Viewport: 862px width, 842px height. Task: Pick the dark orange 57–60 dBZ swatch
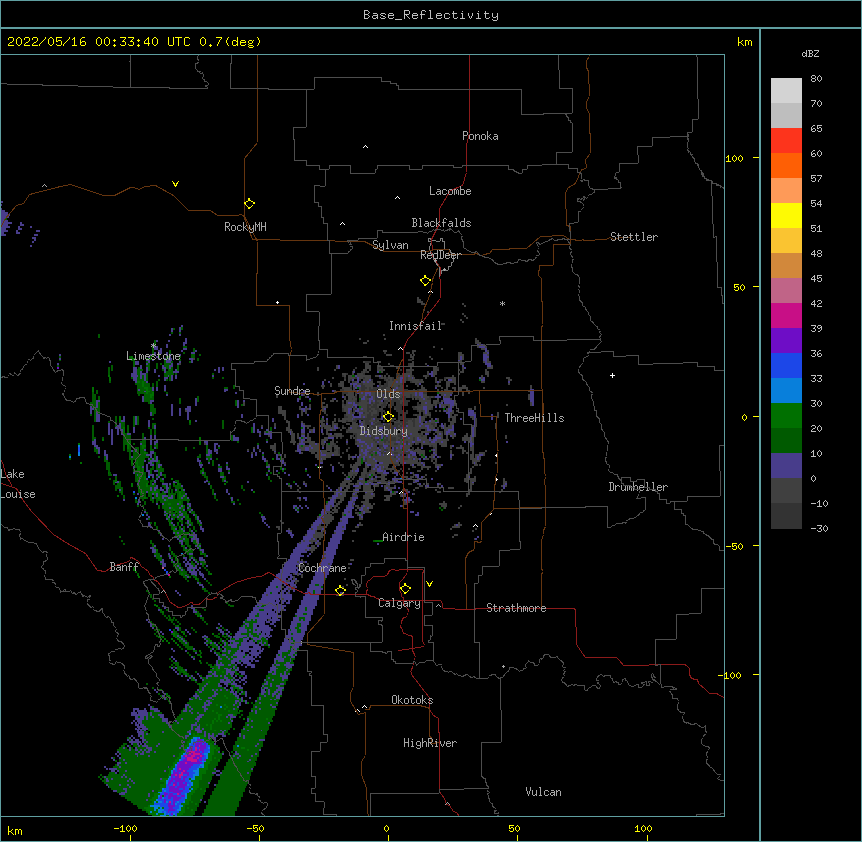[786, 165]
